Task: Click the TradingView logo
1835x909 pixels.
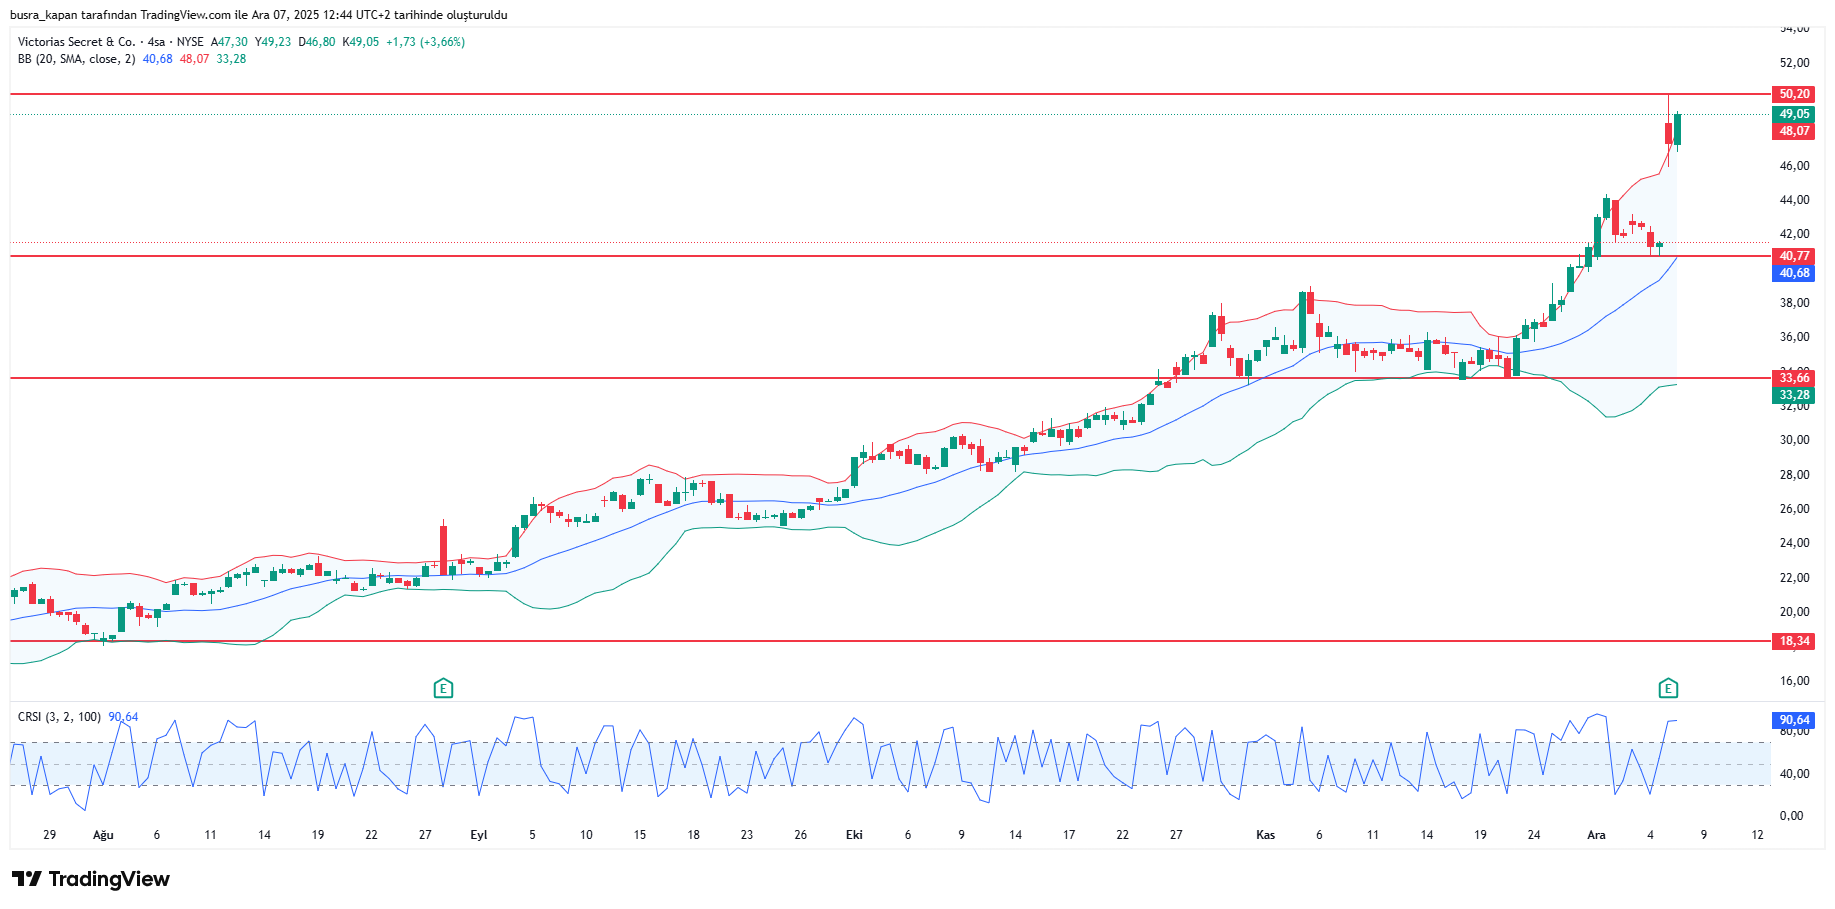Action: (91, 879)
